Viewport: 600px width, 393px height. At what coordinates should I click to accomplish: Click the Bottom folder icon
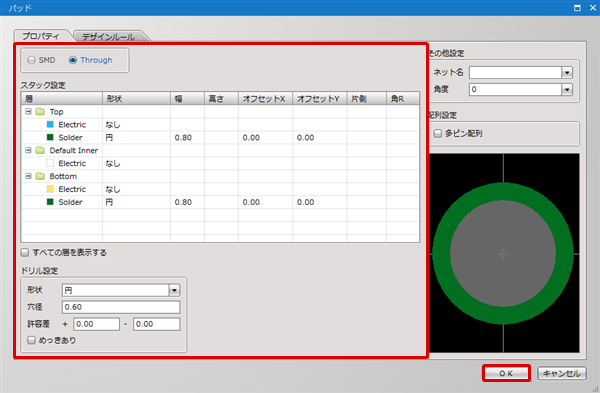[40, 176]
